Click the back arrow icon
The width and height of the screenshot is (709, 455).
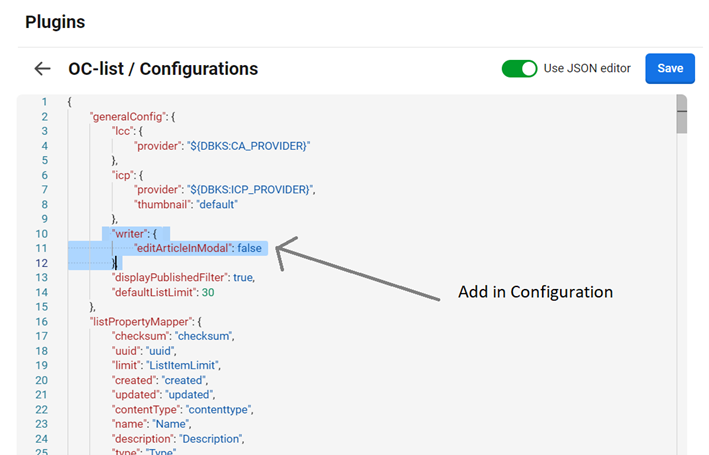pos(42,69)
